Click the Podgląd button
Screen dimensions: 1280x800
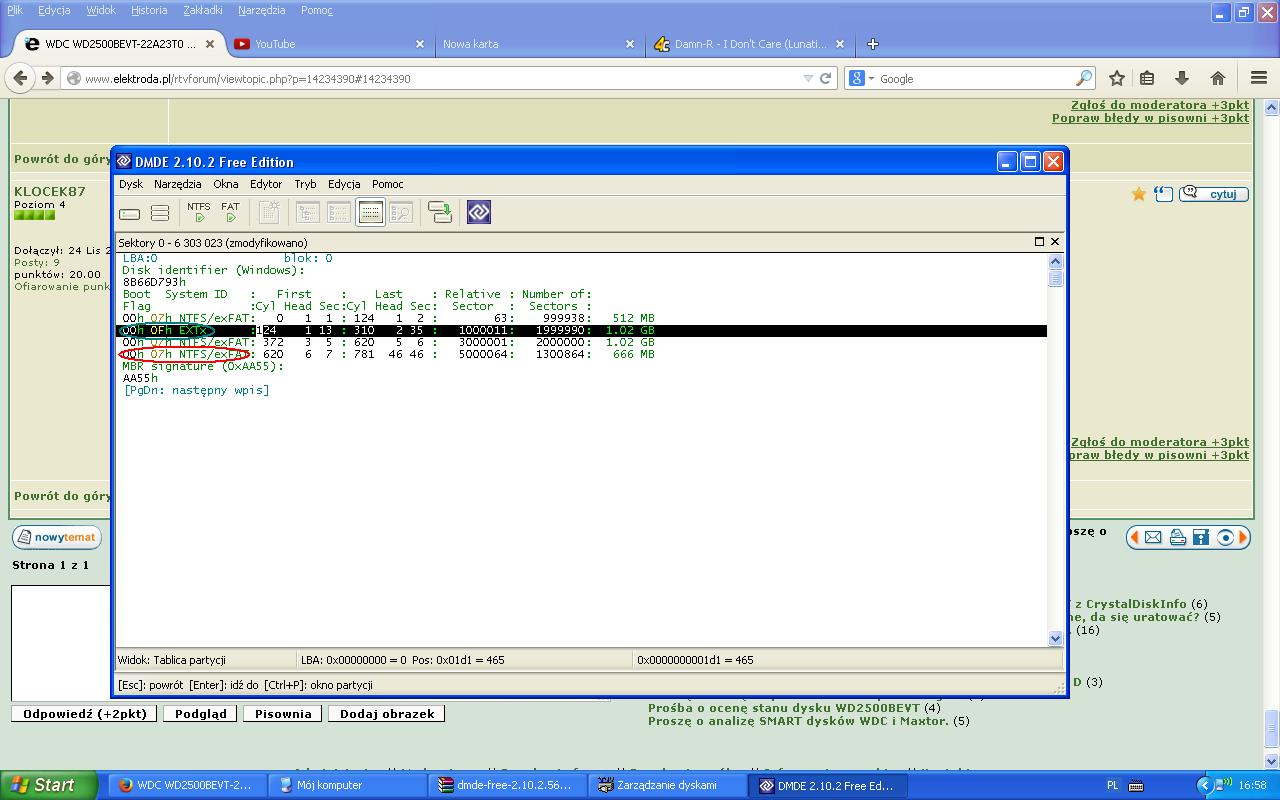tap(201, 714)
